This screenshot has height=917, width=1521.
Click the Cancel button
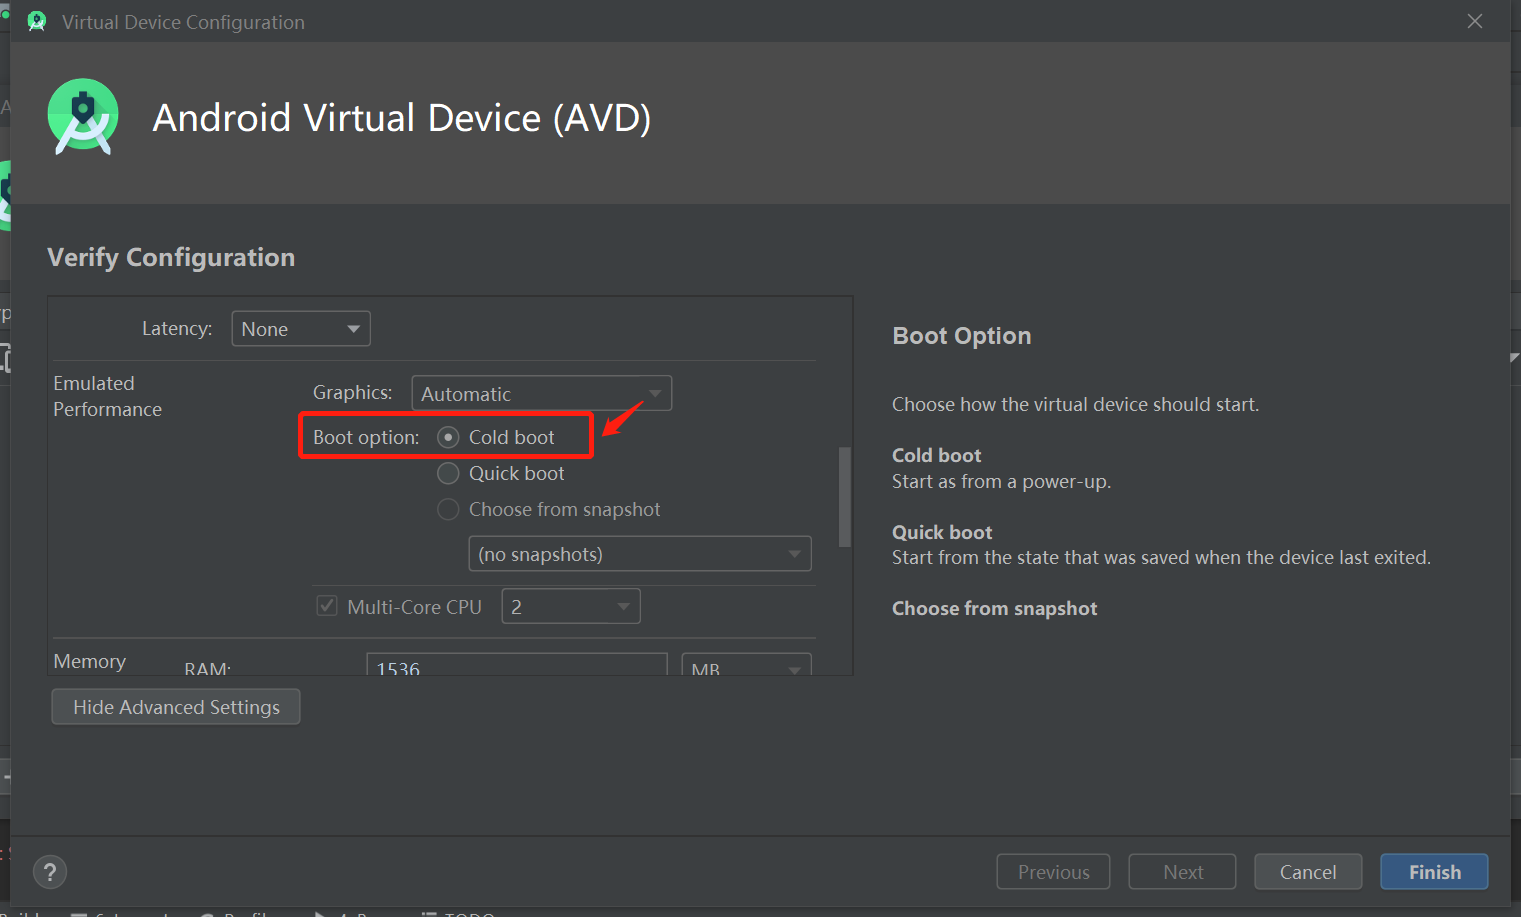(x=1308, y=872)
